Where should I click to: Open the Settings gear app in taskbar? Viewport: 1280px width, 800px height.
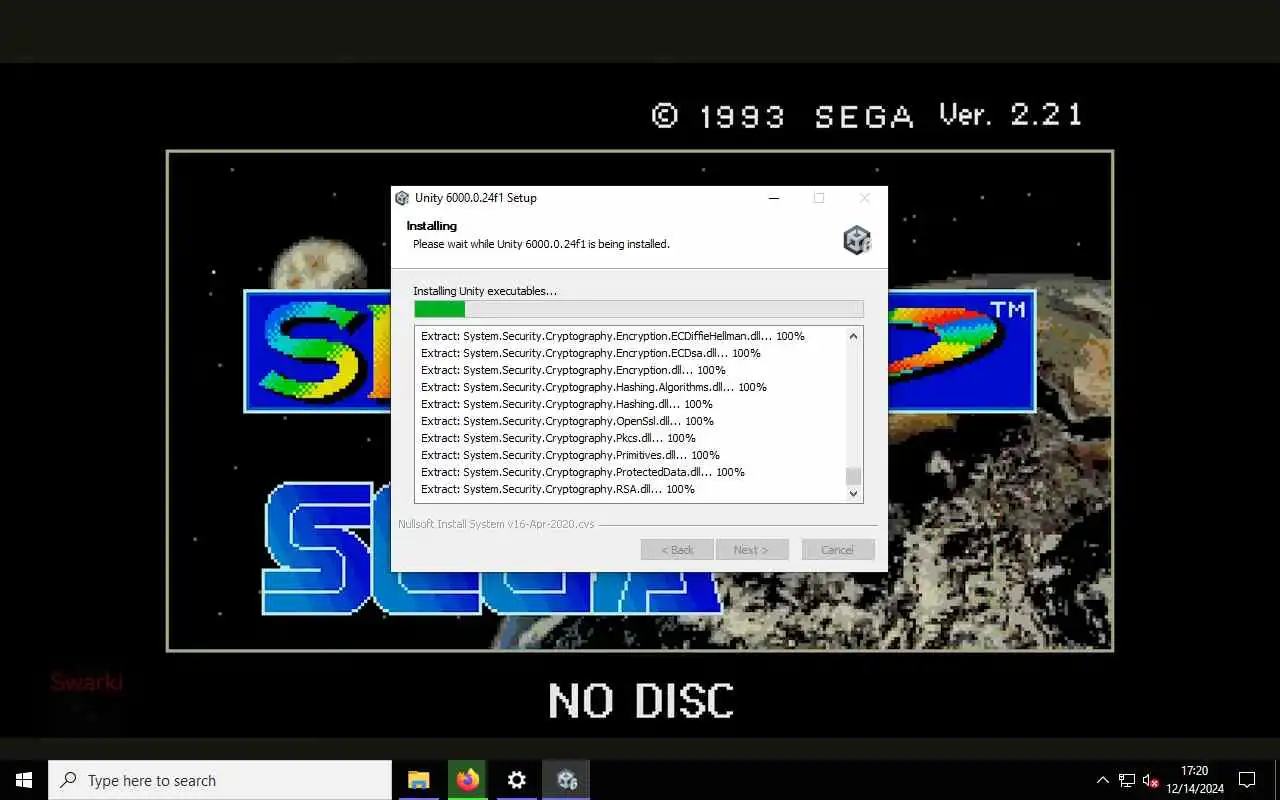[x=517, y=780]
